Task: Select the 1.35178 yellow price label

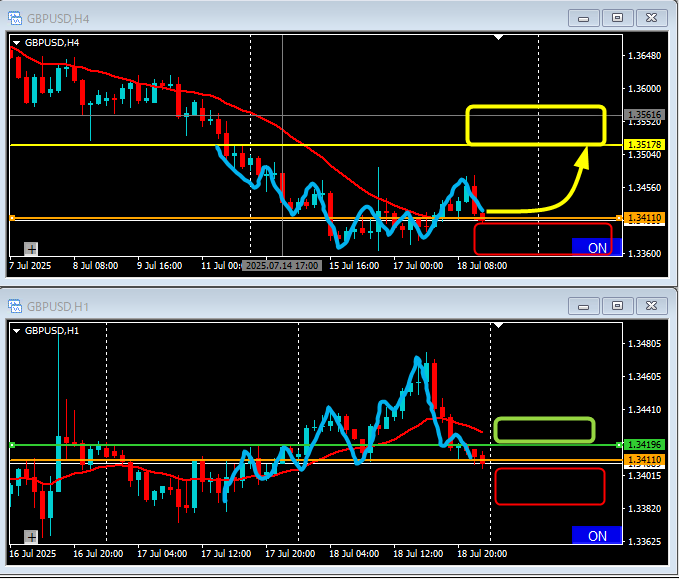Action: point(644,145)
